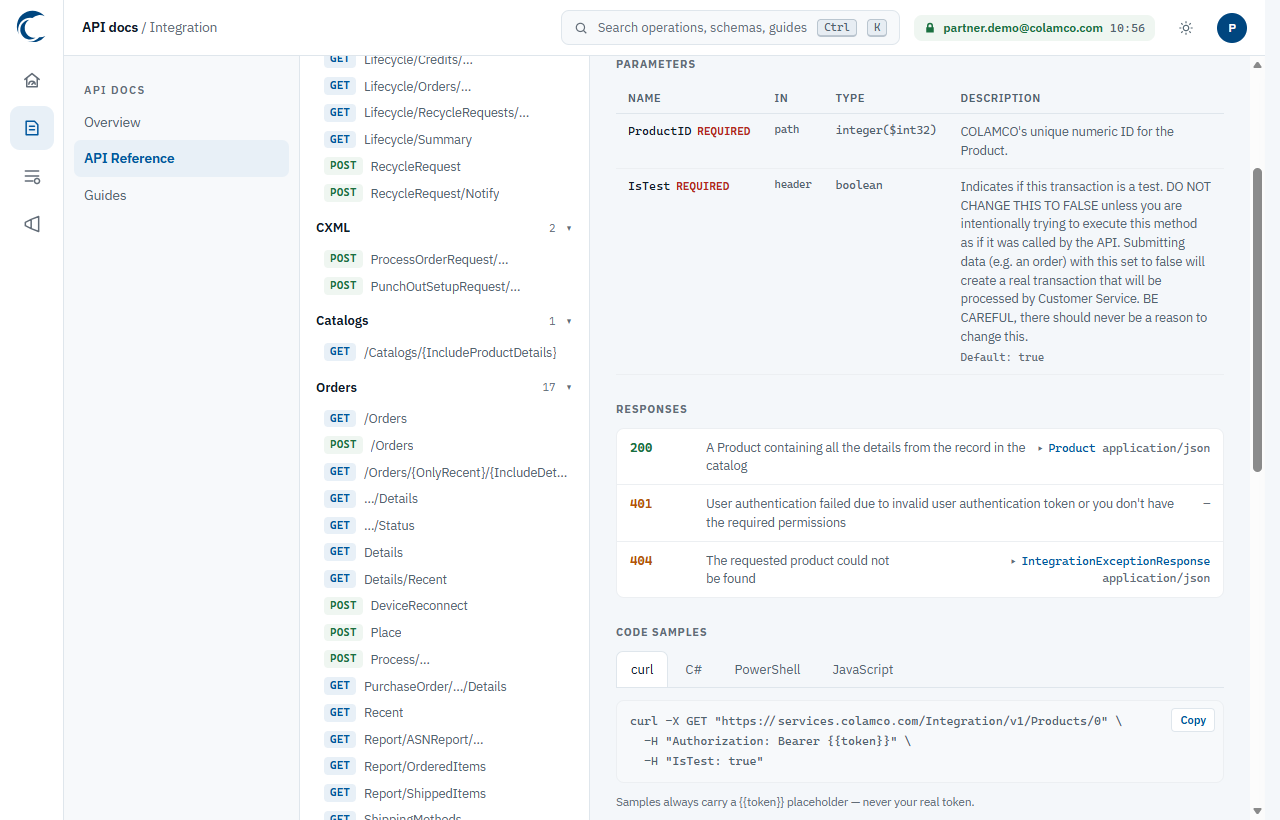This screenshot has height=820, width=1280.
Task: Click the scrollbar up arrow
Action: tap(1258, 65)
